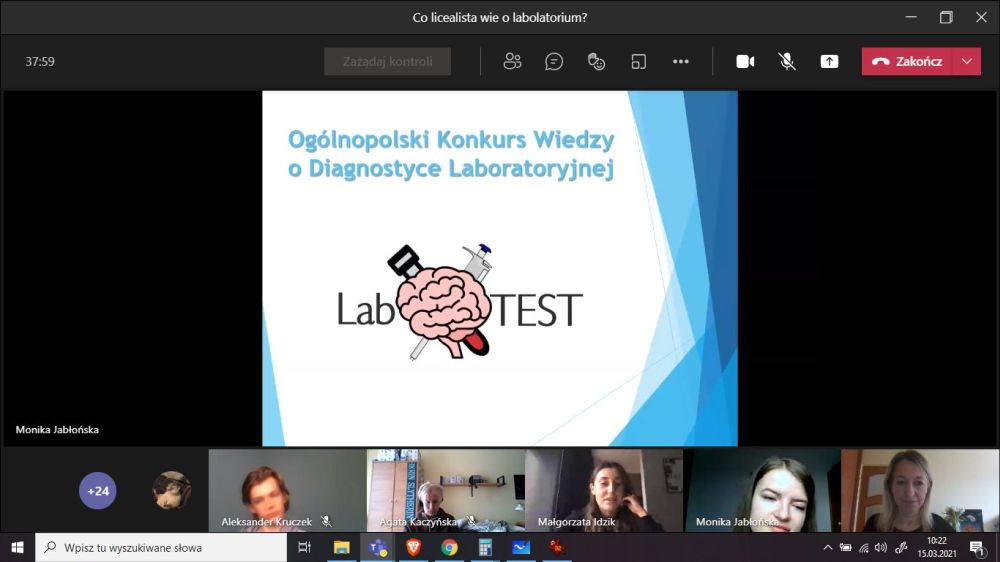The width and height of the screenshot is (1000, 562).
Task: End the call with the Zakończ button
Action: tap(907, 61)
